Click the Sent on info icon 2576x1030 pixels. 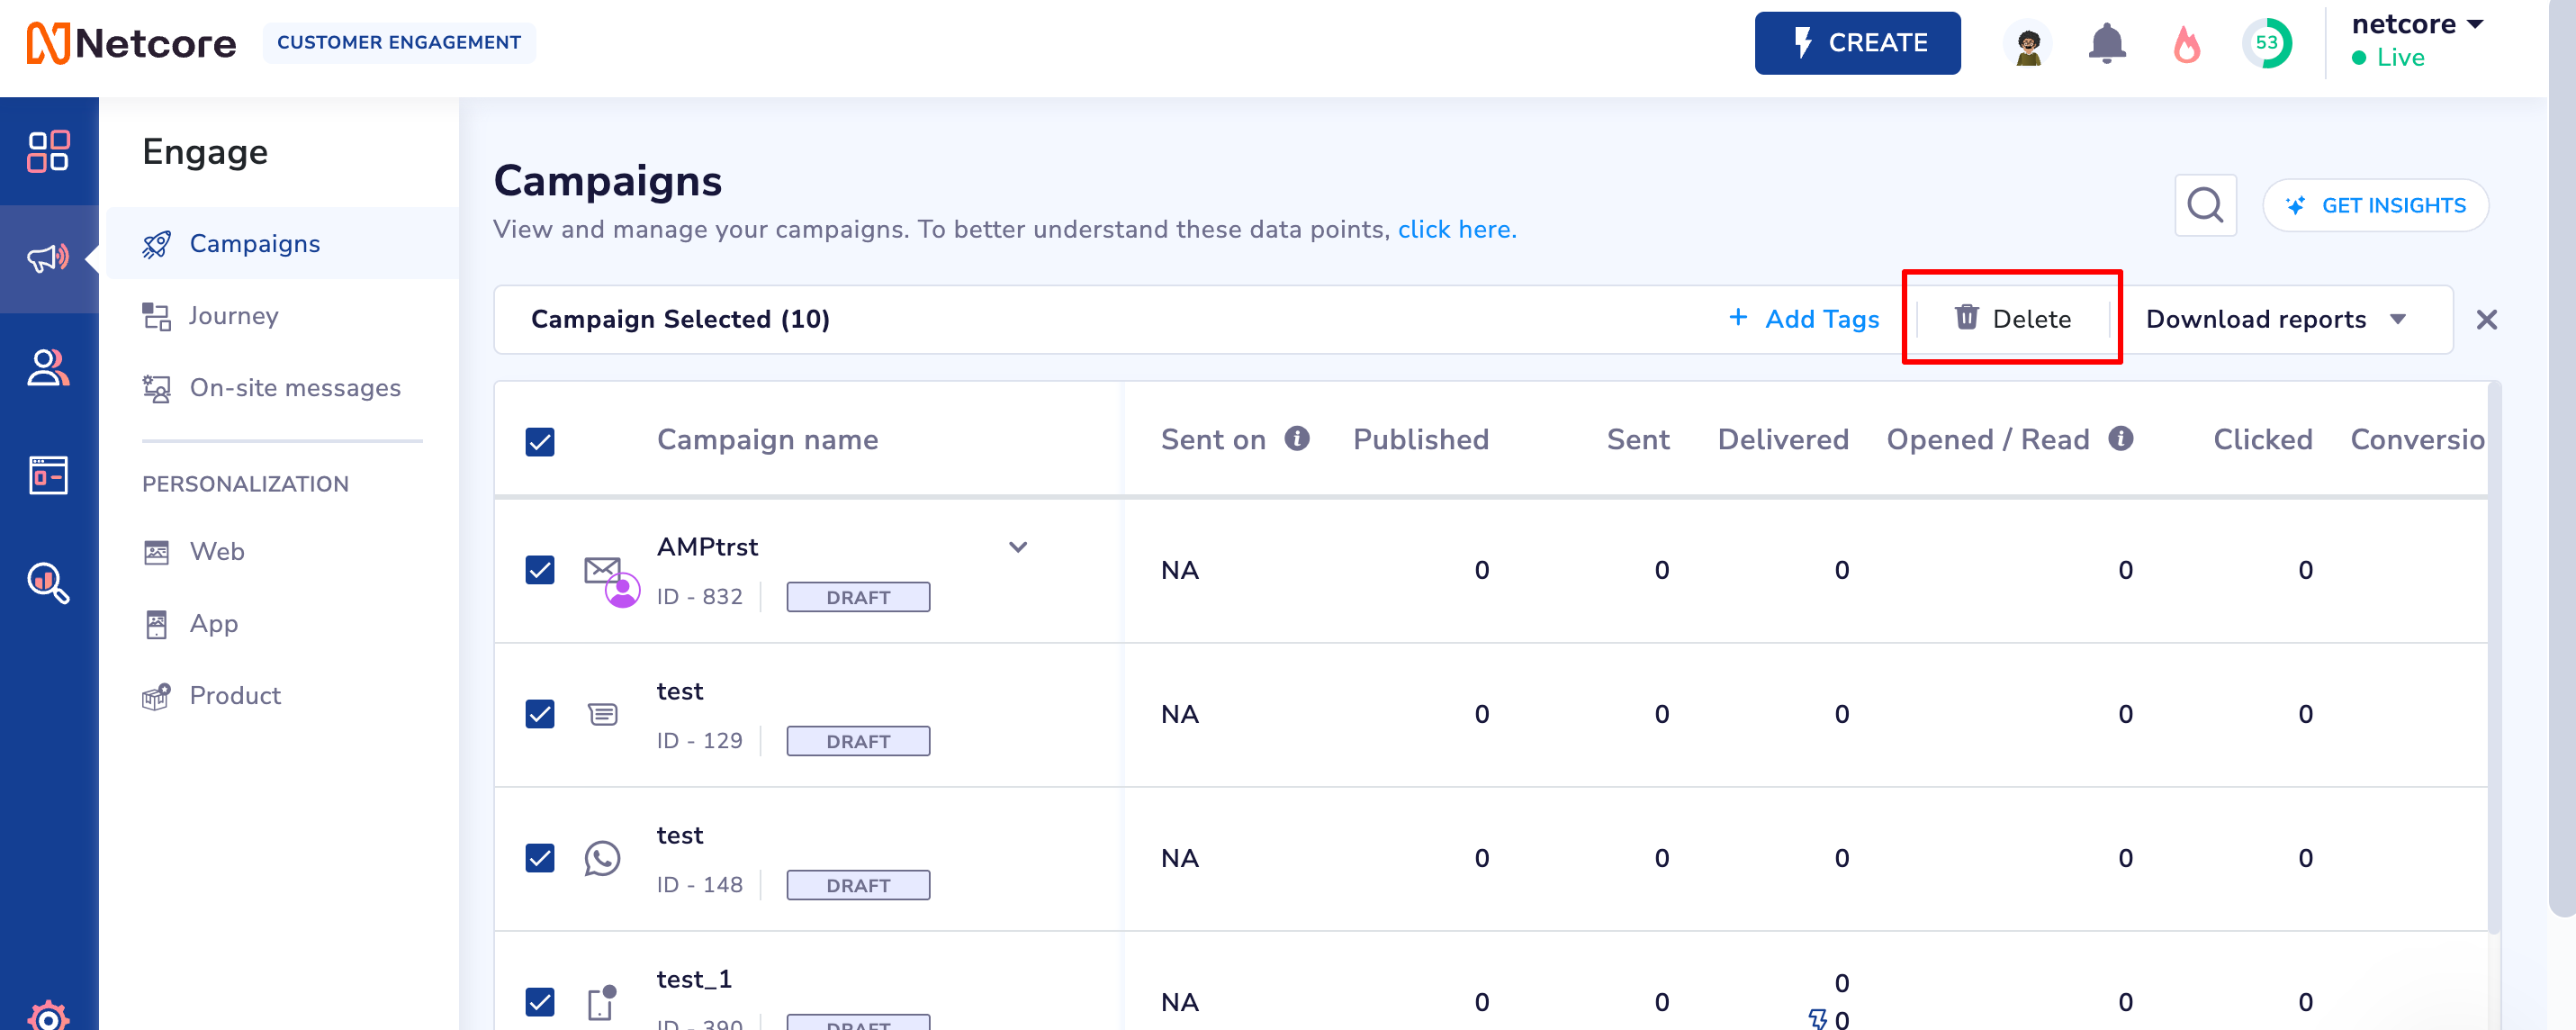(x=1297, y=439)
